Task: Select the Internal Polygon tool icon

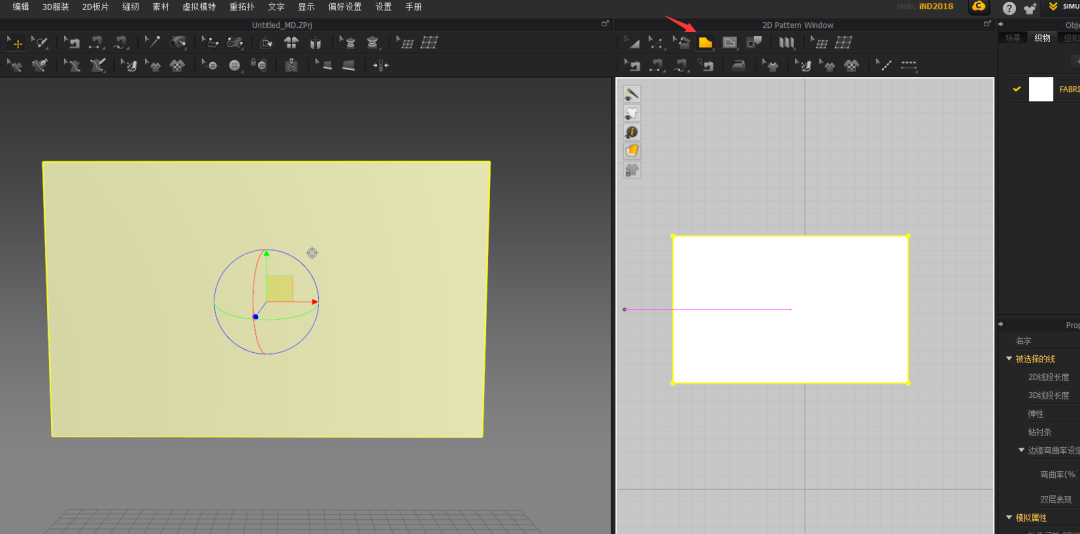Action: click(729, 43)
